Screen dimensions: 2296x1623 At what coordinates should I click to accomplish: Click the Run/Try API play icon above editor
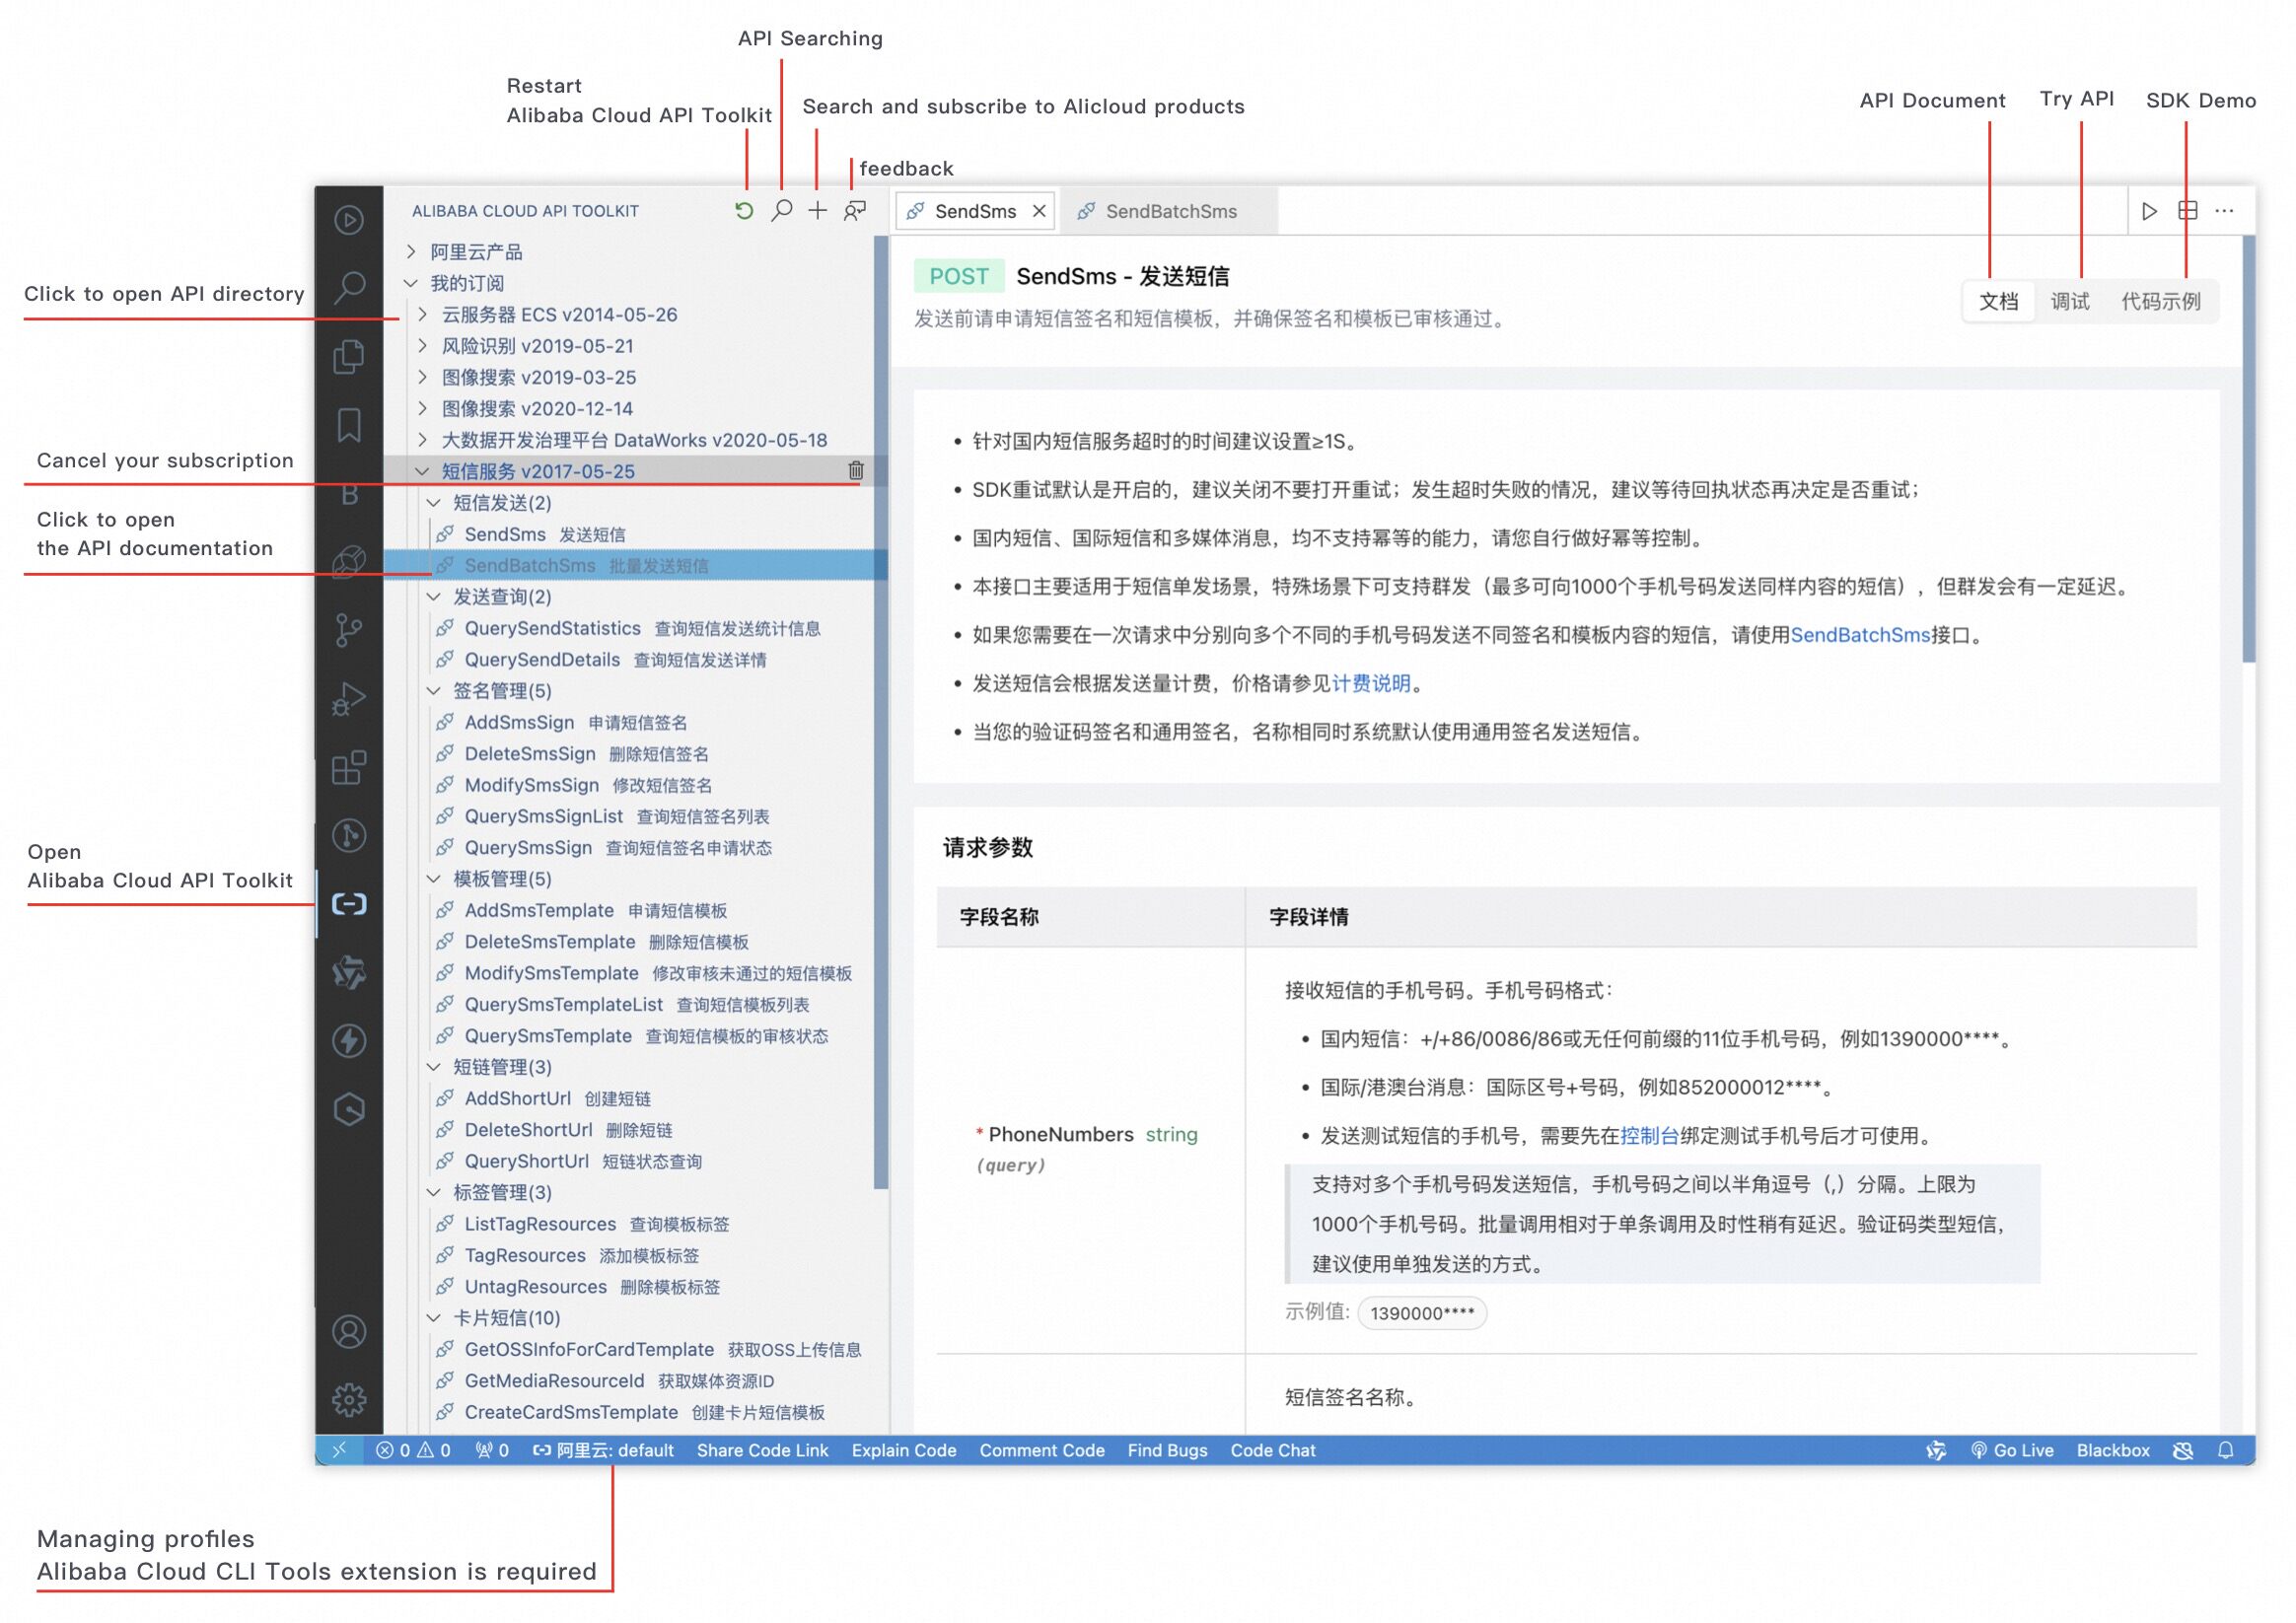2148,211
